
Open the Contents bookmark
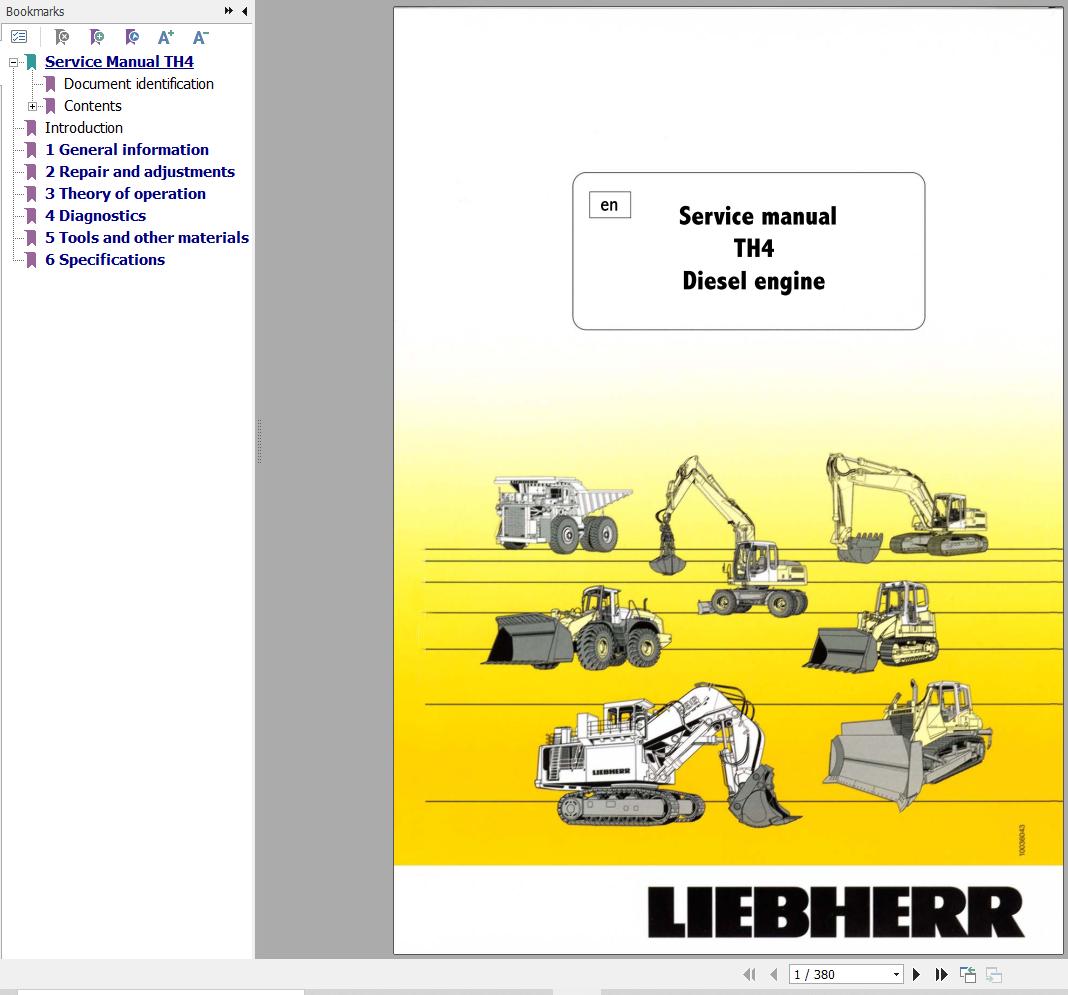click(93, 106)
